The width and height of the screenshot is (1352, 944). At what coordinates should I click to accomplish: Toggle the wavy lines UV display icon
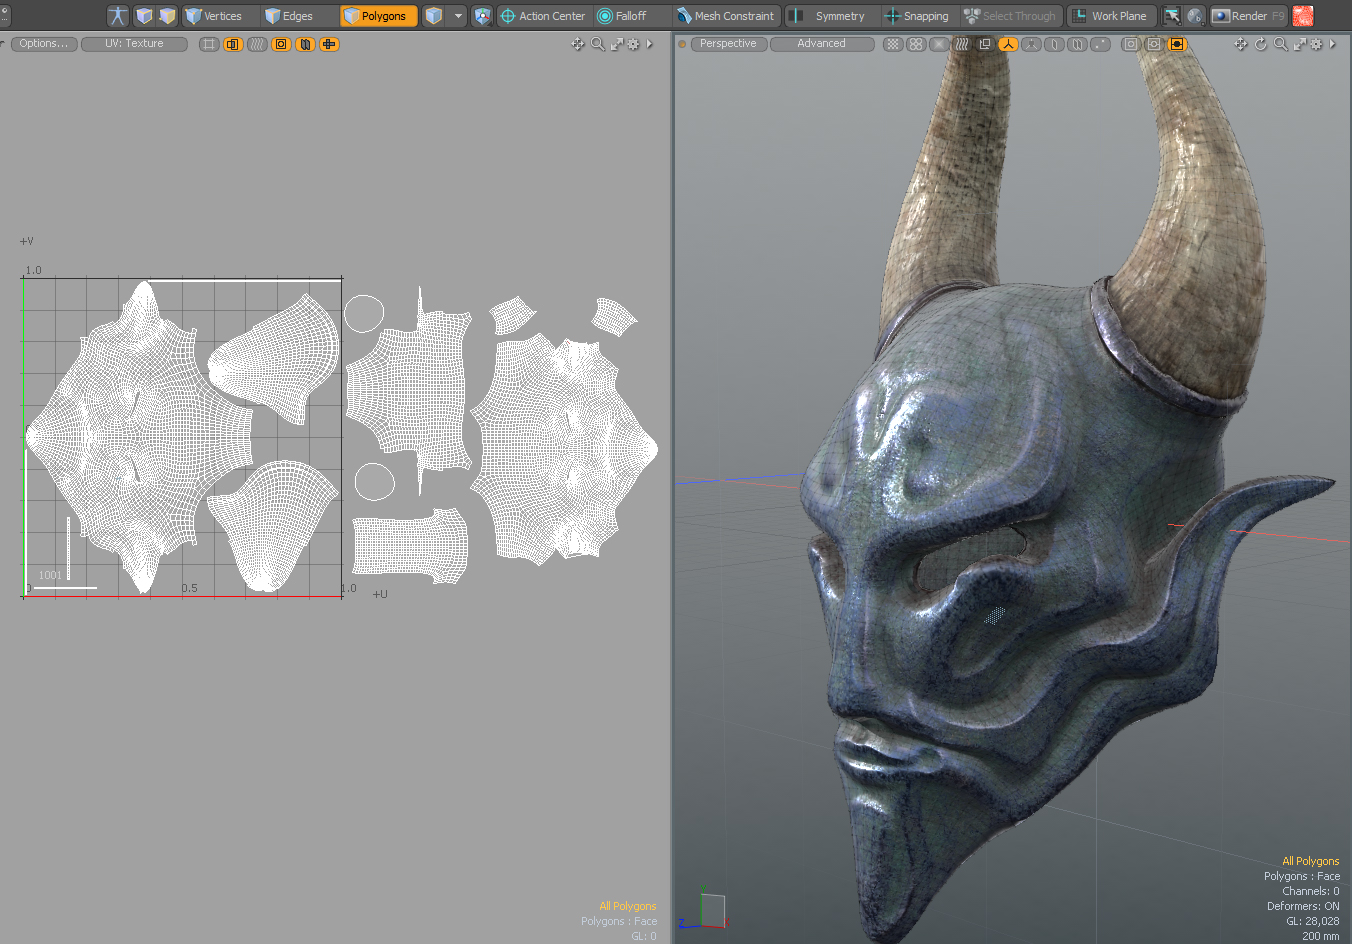click(x=257, y=44)
